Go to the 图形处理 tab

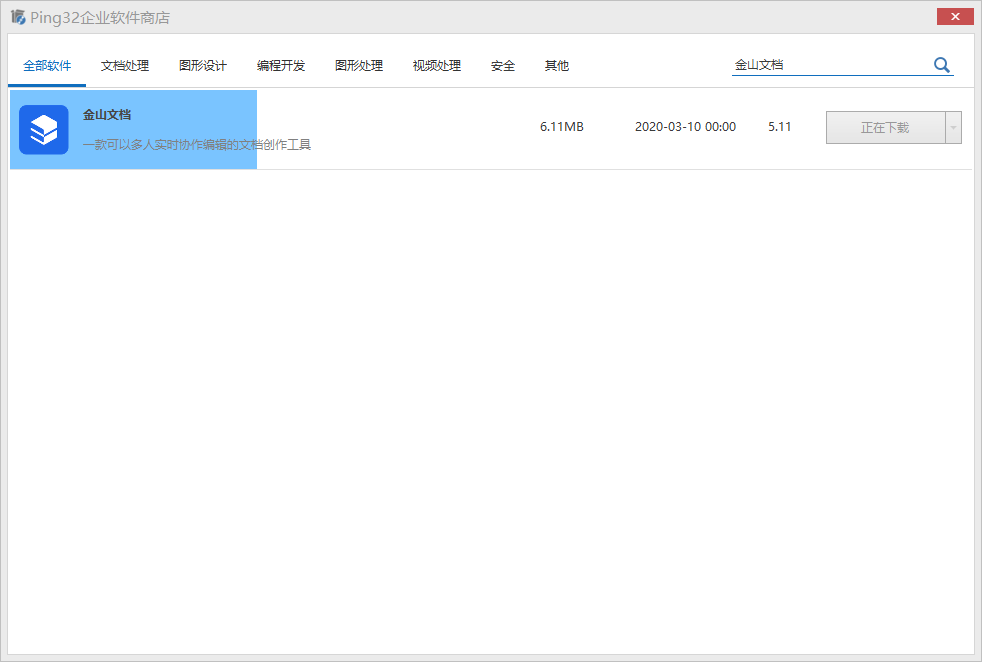click(x=359, y=66)
